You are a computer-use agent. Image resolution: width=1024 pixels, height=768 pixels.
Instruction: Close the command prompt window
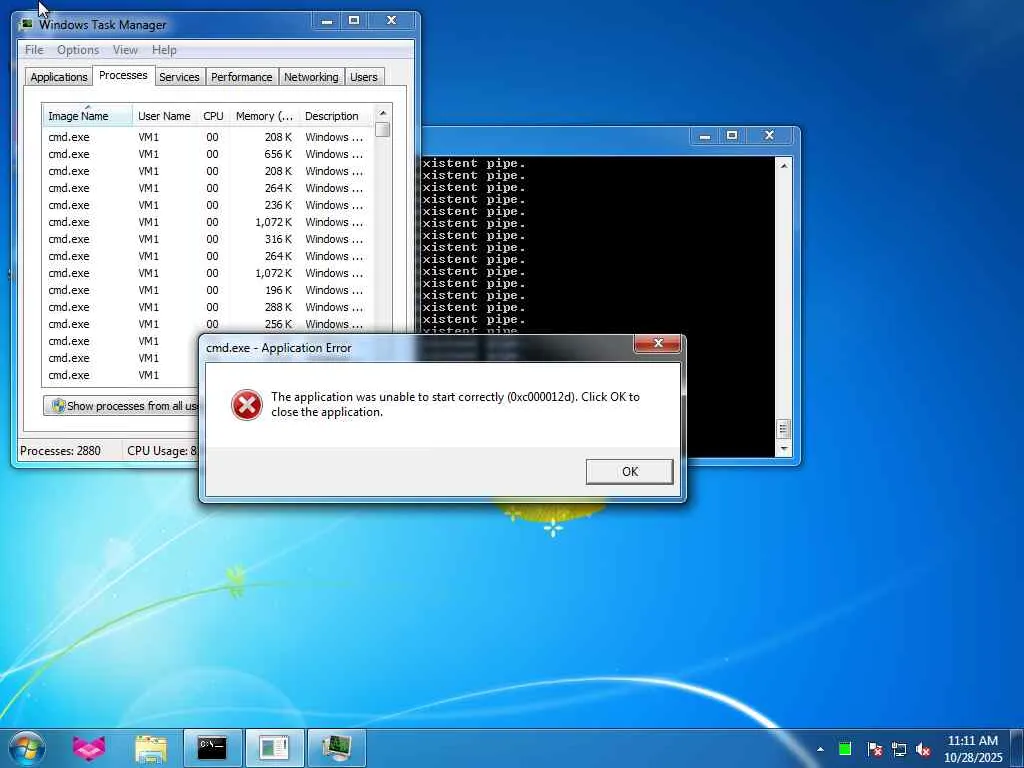tap(769, 136)
